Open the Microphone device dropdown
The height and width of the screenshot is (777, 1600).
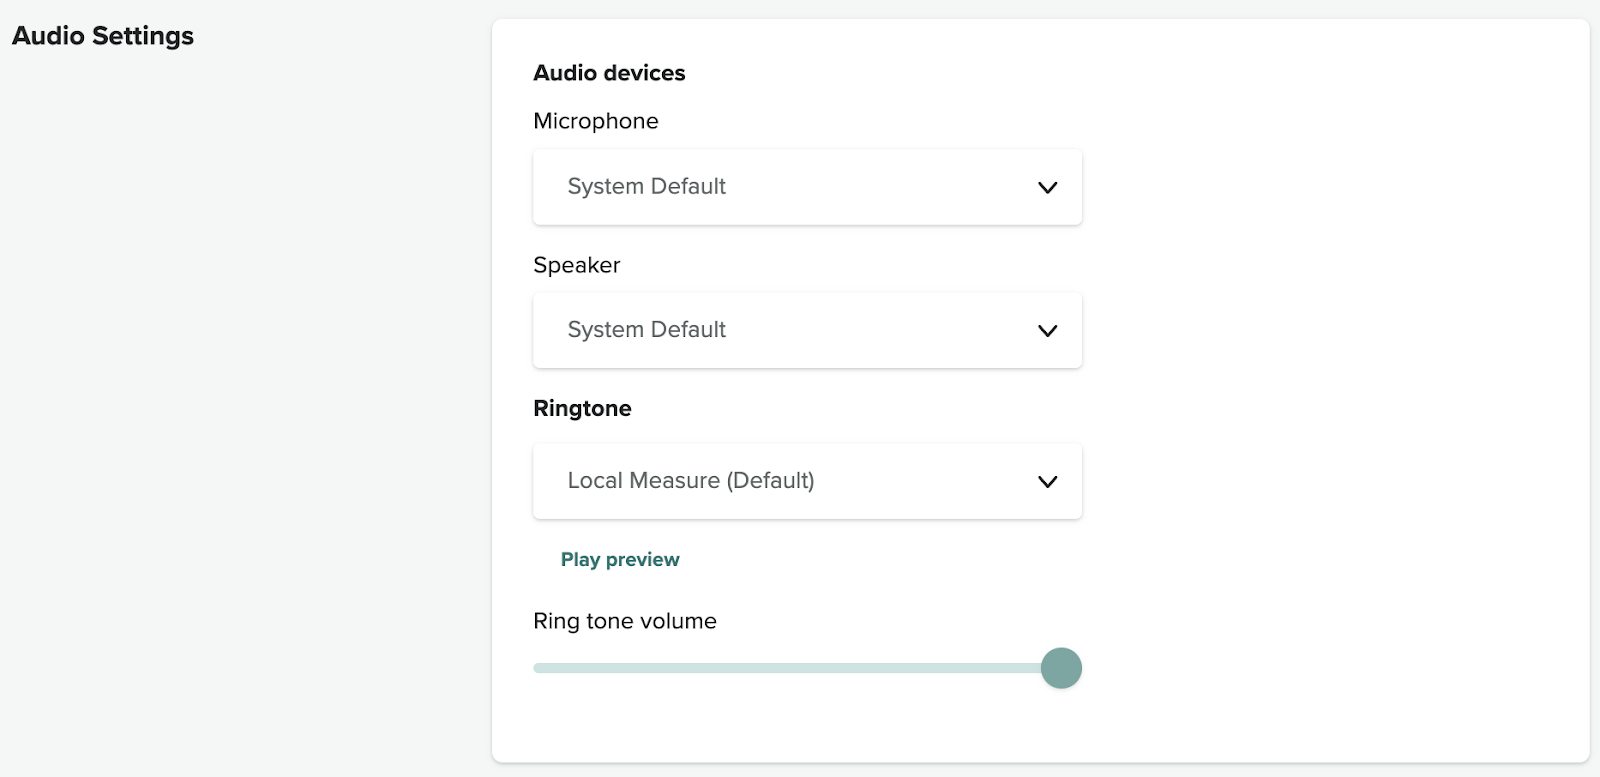click(x=806, y=187)
